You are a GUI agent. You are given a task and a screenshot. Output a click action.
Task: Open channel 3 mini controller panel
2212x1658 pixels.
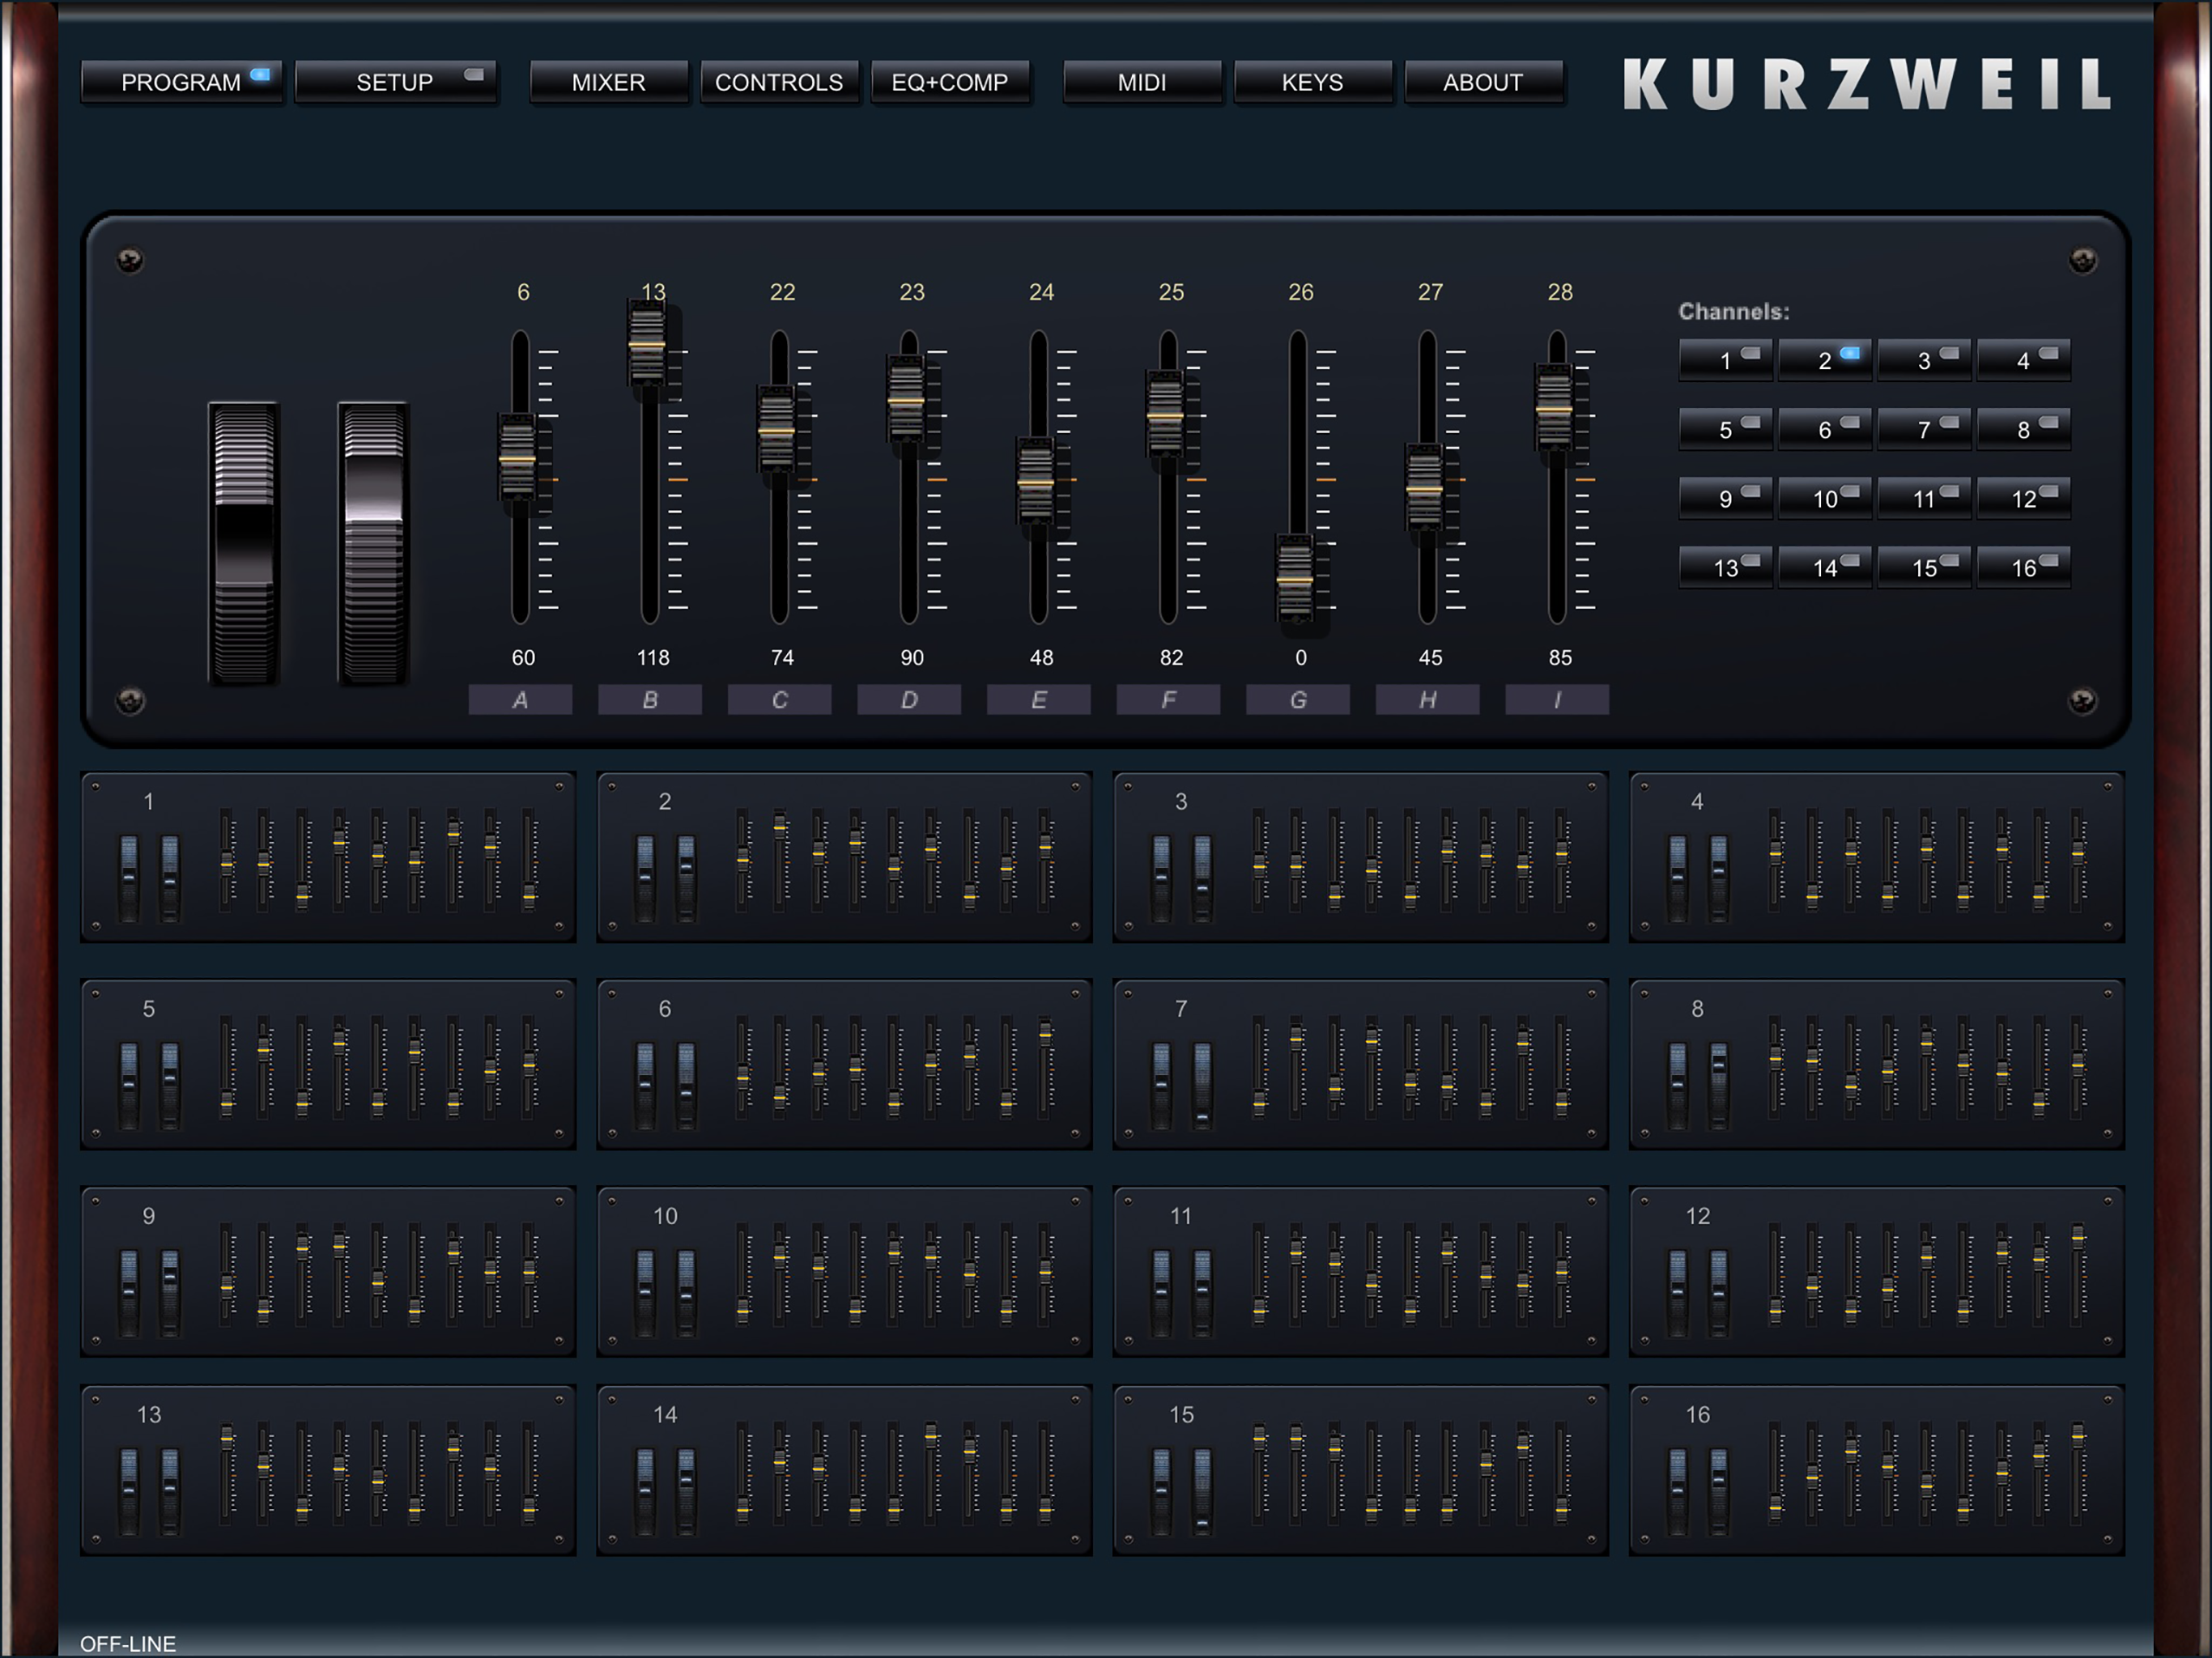coord(1360,857)
